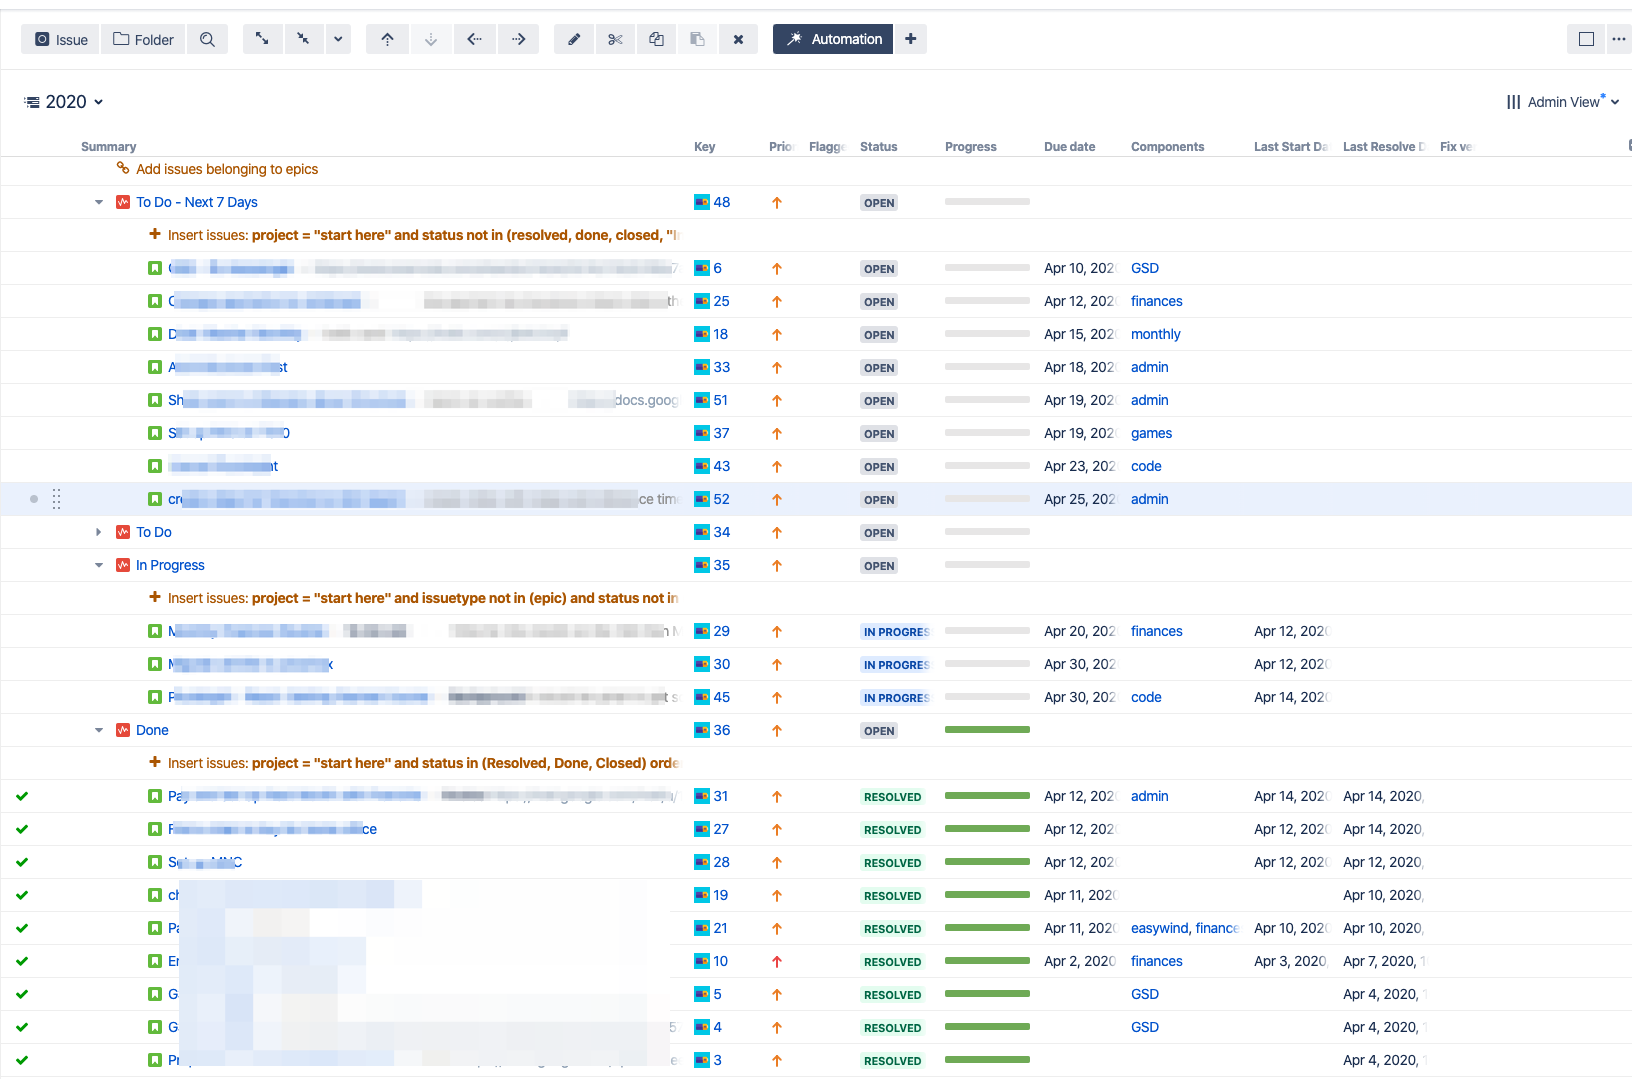Toggle the resolved checkmark on issue 27
The height and width of the screenshot is (1079, 1632).
pyautogui.click(x=22, y=828)
